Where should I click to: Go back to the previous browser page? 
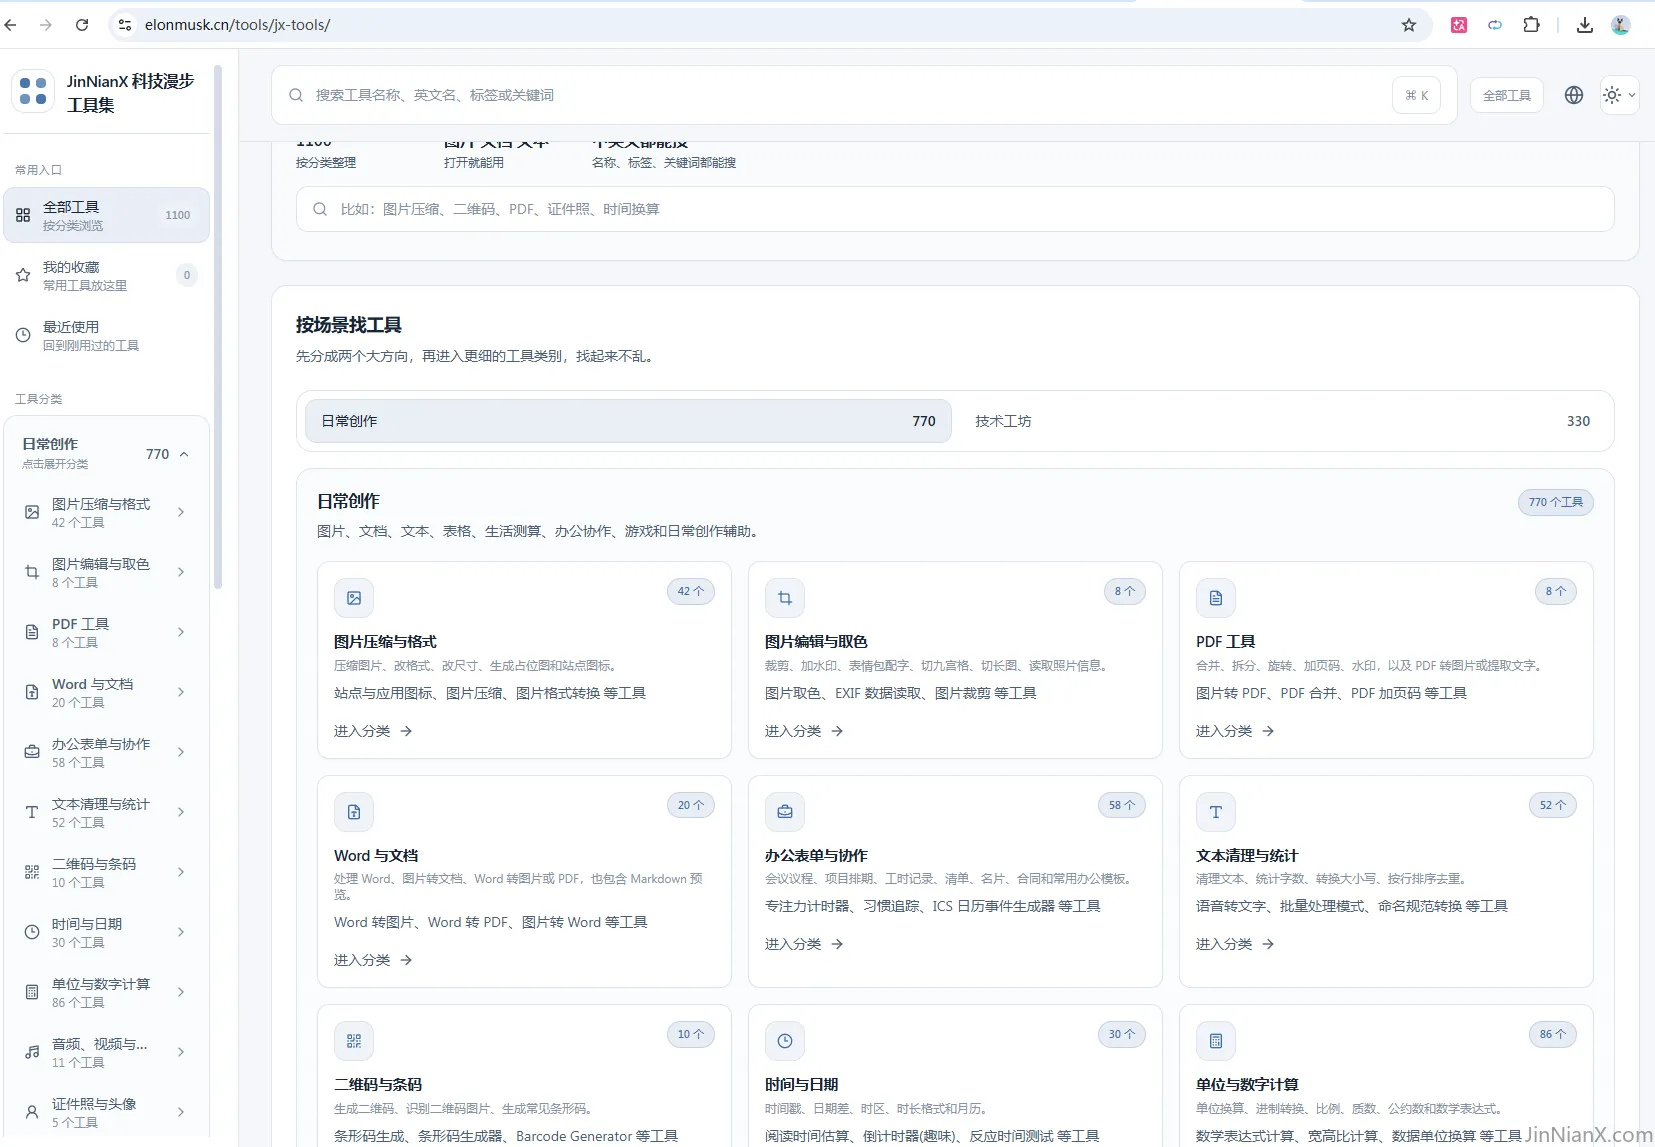(x=11, y=25)
